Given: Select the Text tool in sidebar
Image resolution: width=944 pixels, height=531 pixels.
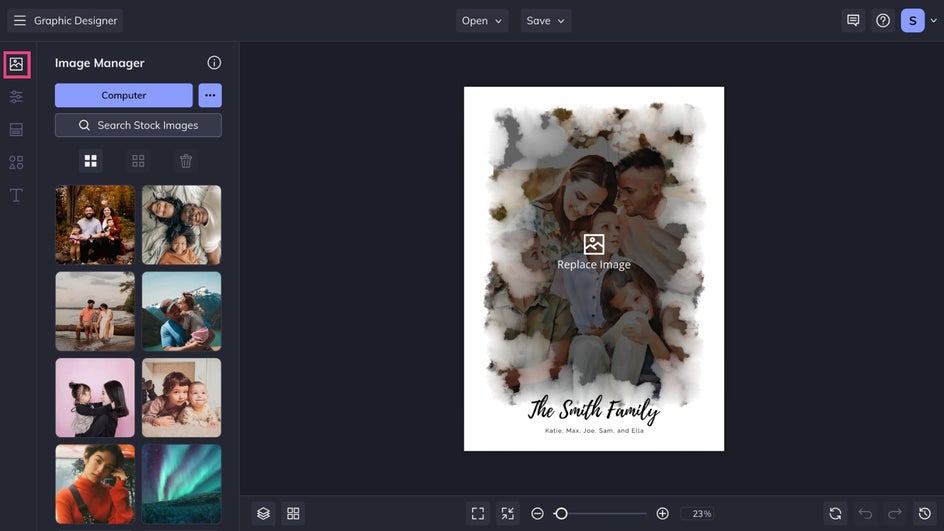Looking at the screenshot, I should (x=16, y=195).
